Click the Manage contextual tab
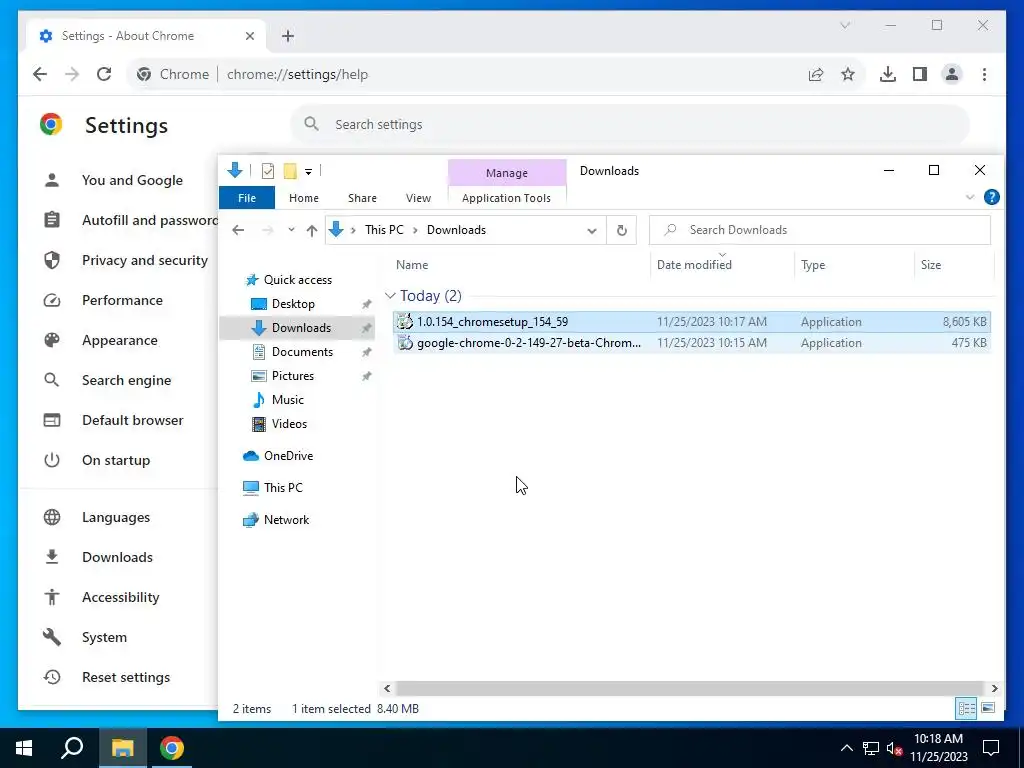Screen dimensions: 1024x768 [x=507, y=173]
